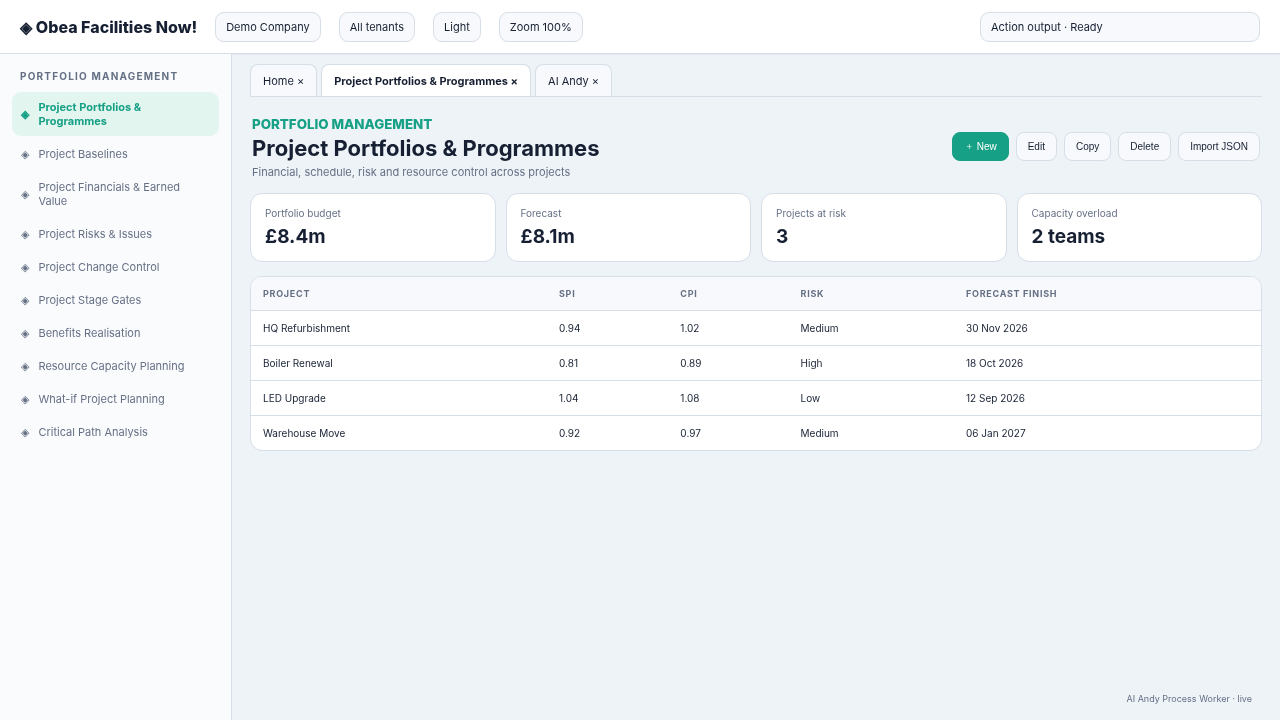Image resolution: width=1280 pixels, height=720 pixels.
Task: Click the Obea Facilities Now! logo
Action: click(x=108, y=27)
